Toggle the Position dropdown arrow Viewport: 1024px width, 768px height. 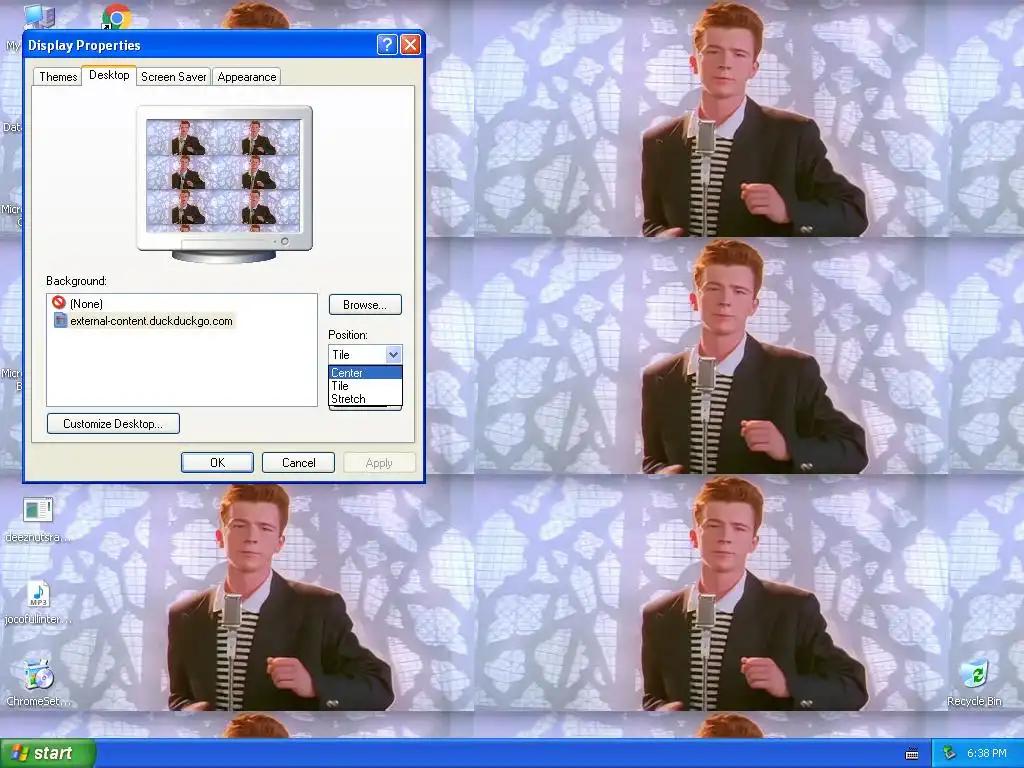click(x=393, y=355)
